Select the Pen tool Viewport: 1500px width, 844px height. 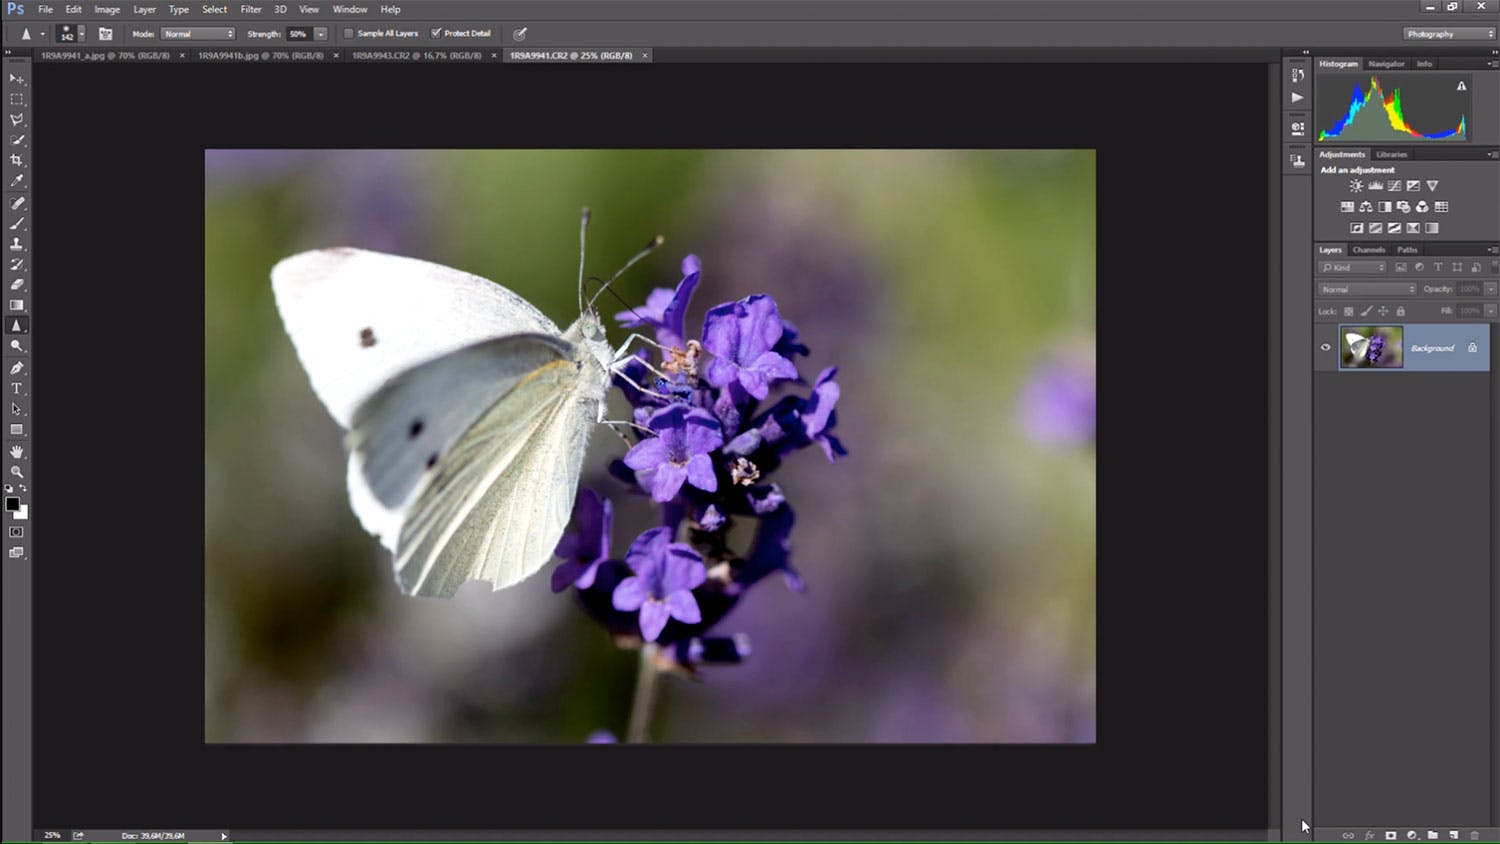point(17,368)
